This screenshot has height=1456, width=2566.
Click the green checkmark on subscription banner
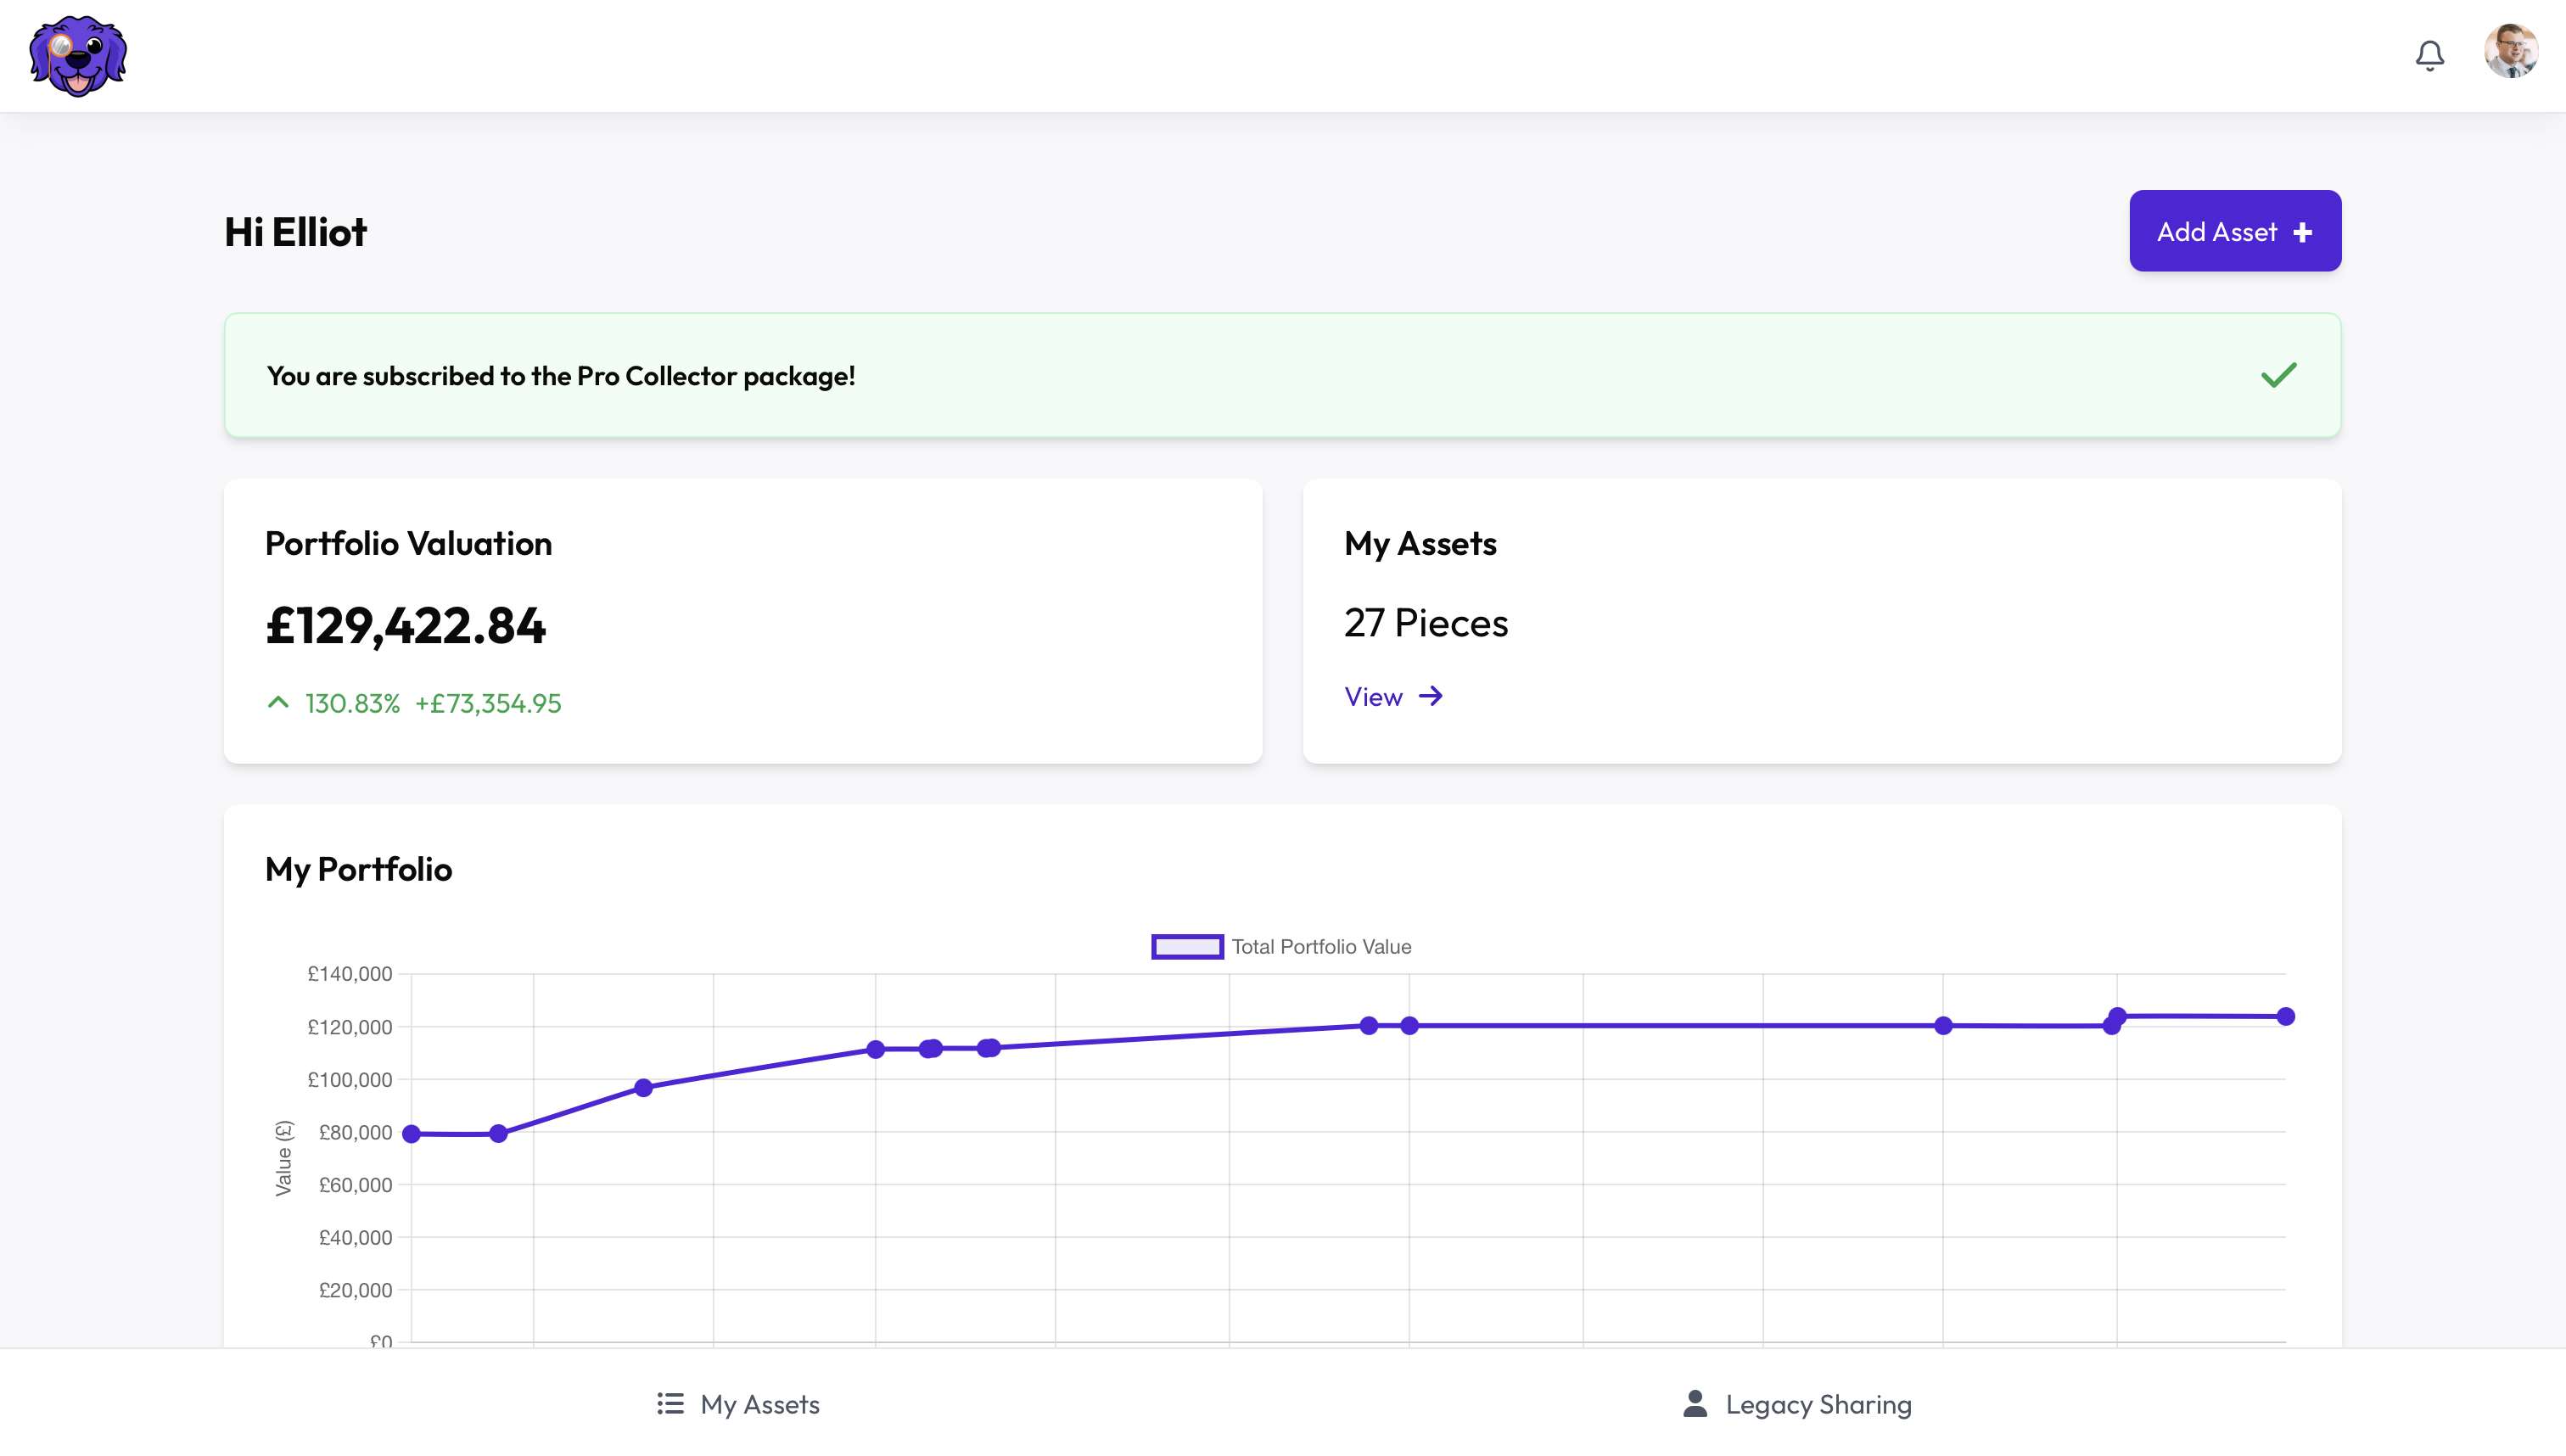coord(2279,375)
